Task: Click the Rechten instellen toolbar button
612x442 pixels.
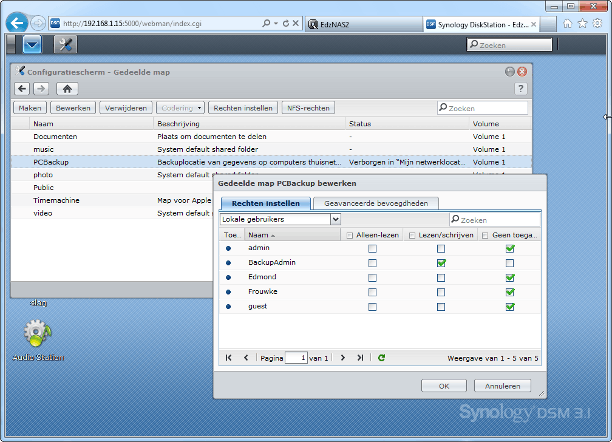Action: [x=243, y=108]
